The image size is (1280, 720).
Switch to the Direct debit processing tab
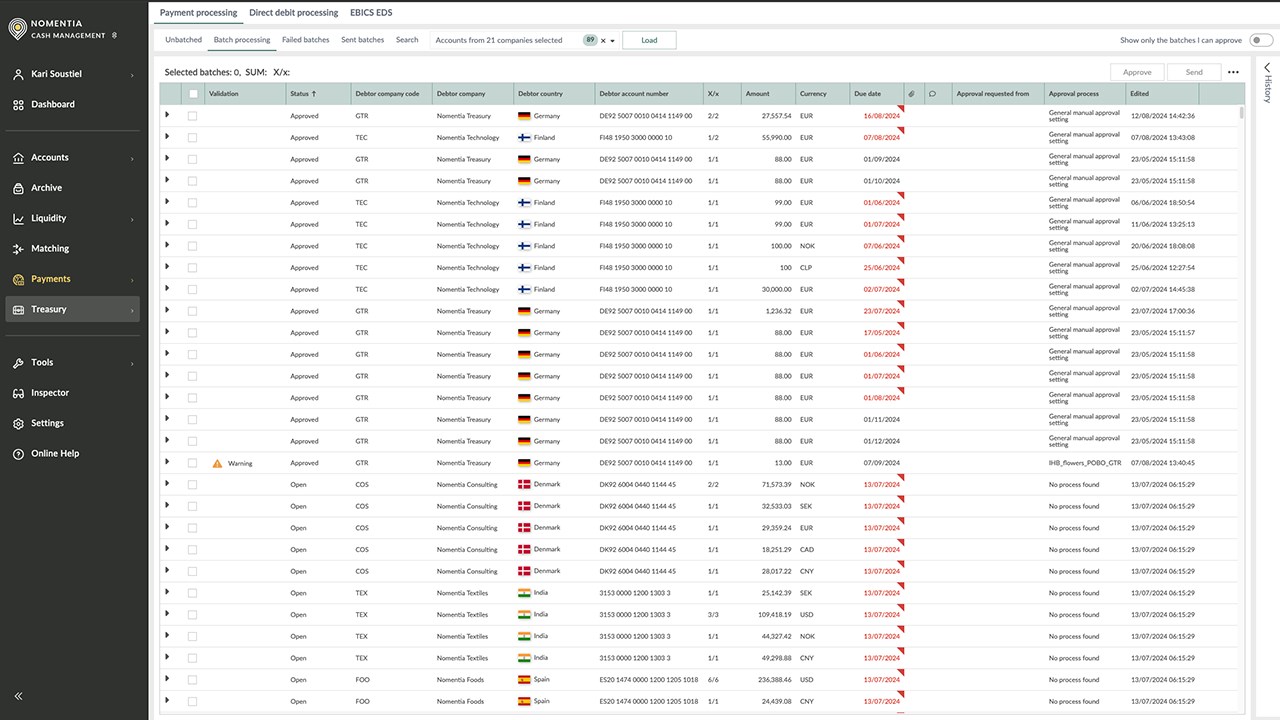[x=294, y=13]
